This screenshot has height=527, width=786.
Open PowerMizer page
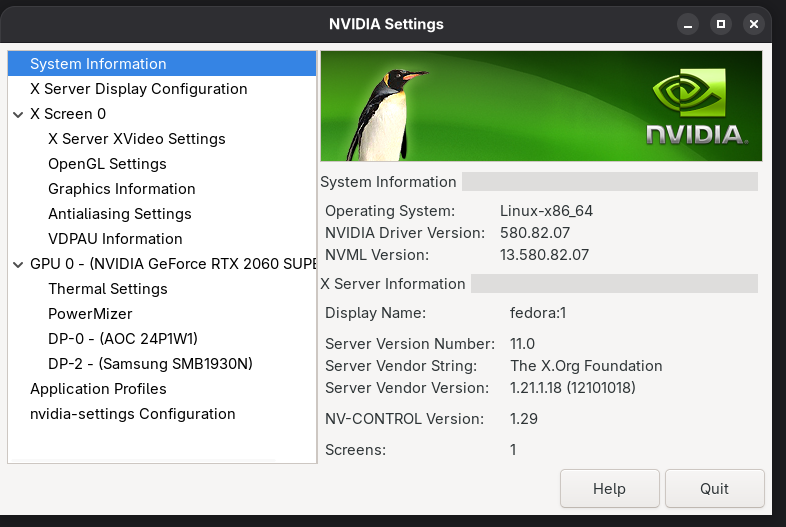[x=162, y=314]
